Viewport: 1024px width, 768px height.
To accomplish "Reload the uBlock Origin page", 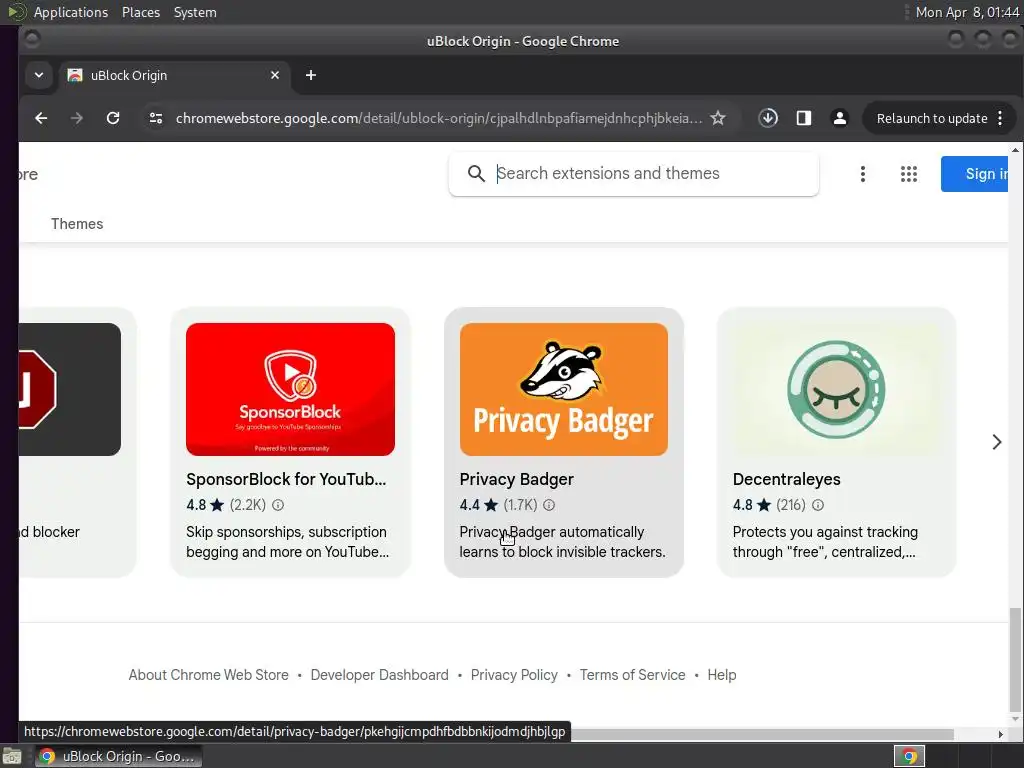I will pyautogui.click(x=113, y=118).
